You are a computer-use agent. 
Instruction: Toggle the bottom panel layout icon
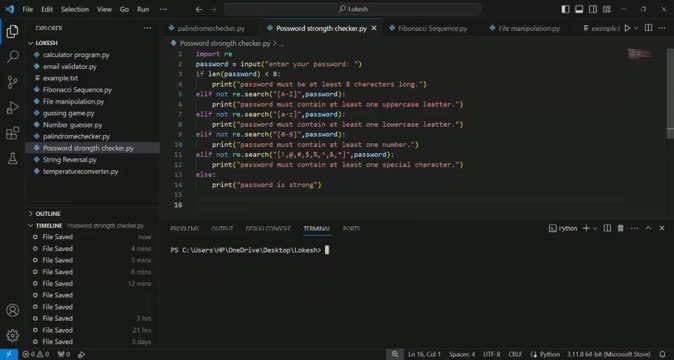(x=579, y=9)
